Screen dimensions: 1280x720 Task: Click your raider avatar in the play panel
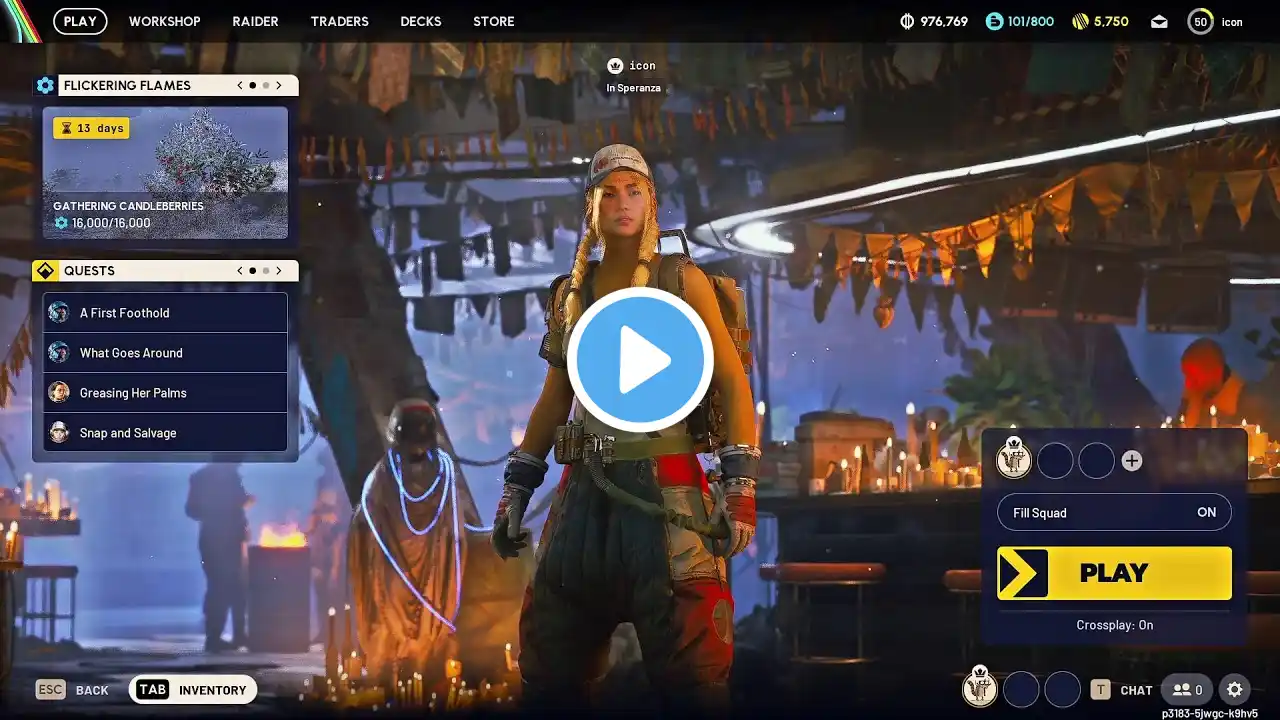1014,459
